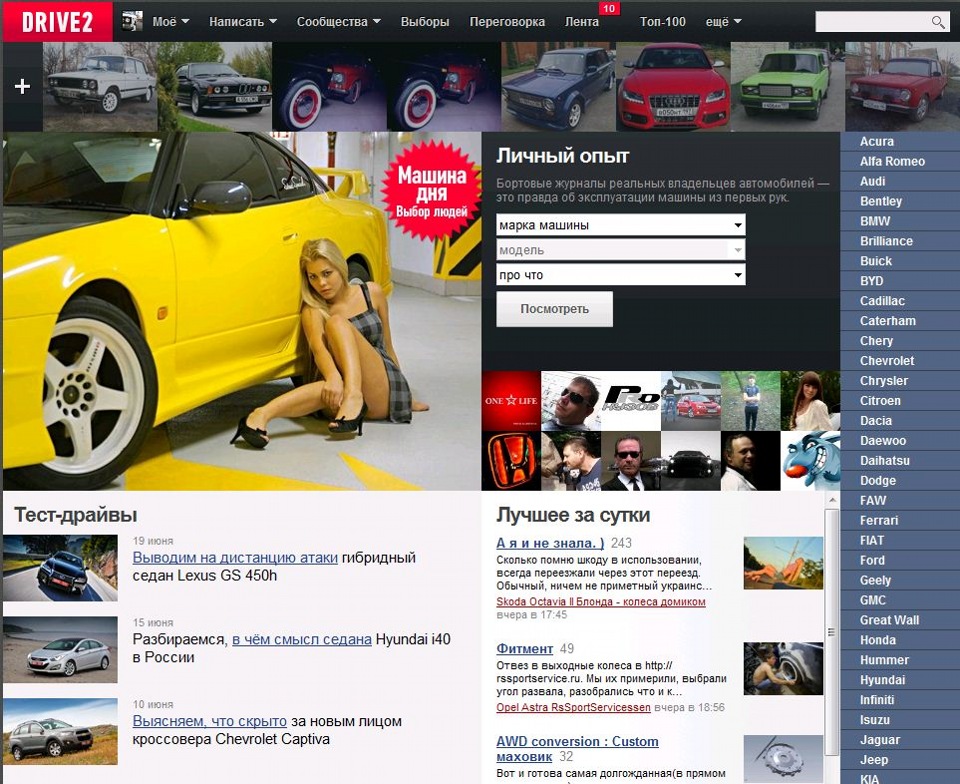Open the в чём смысл седана link
The image size is (960, 784).
click(x=302, y=639)
